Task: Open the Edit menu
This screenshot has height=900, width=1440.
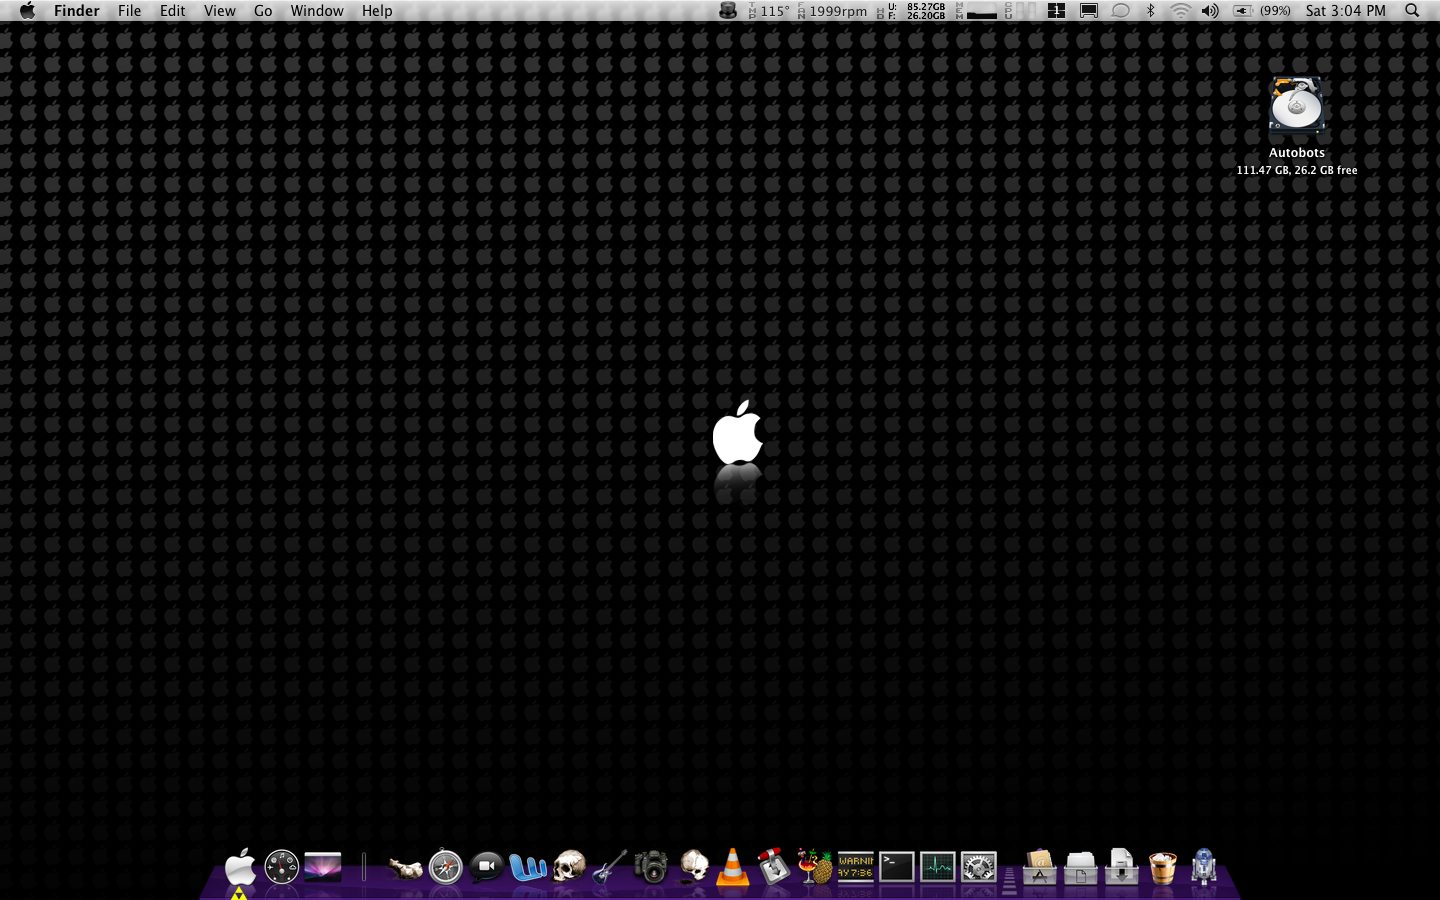Action: [x=172, y=11]
